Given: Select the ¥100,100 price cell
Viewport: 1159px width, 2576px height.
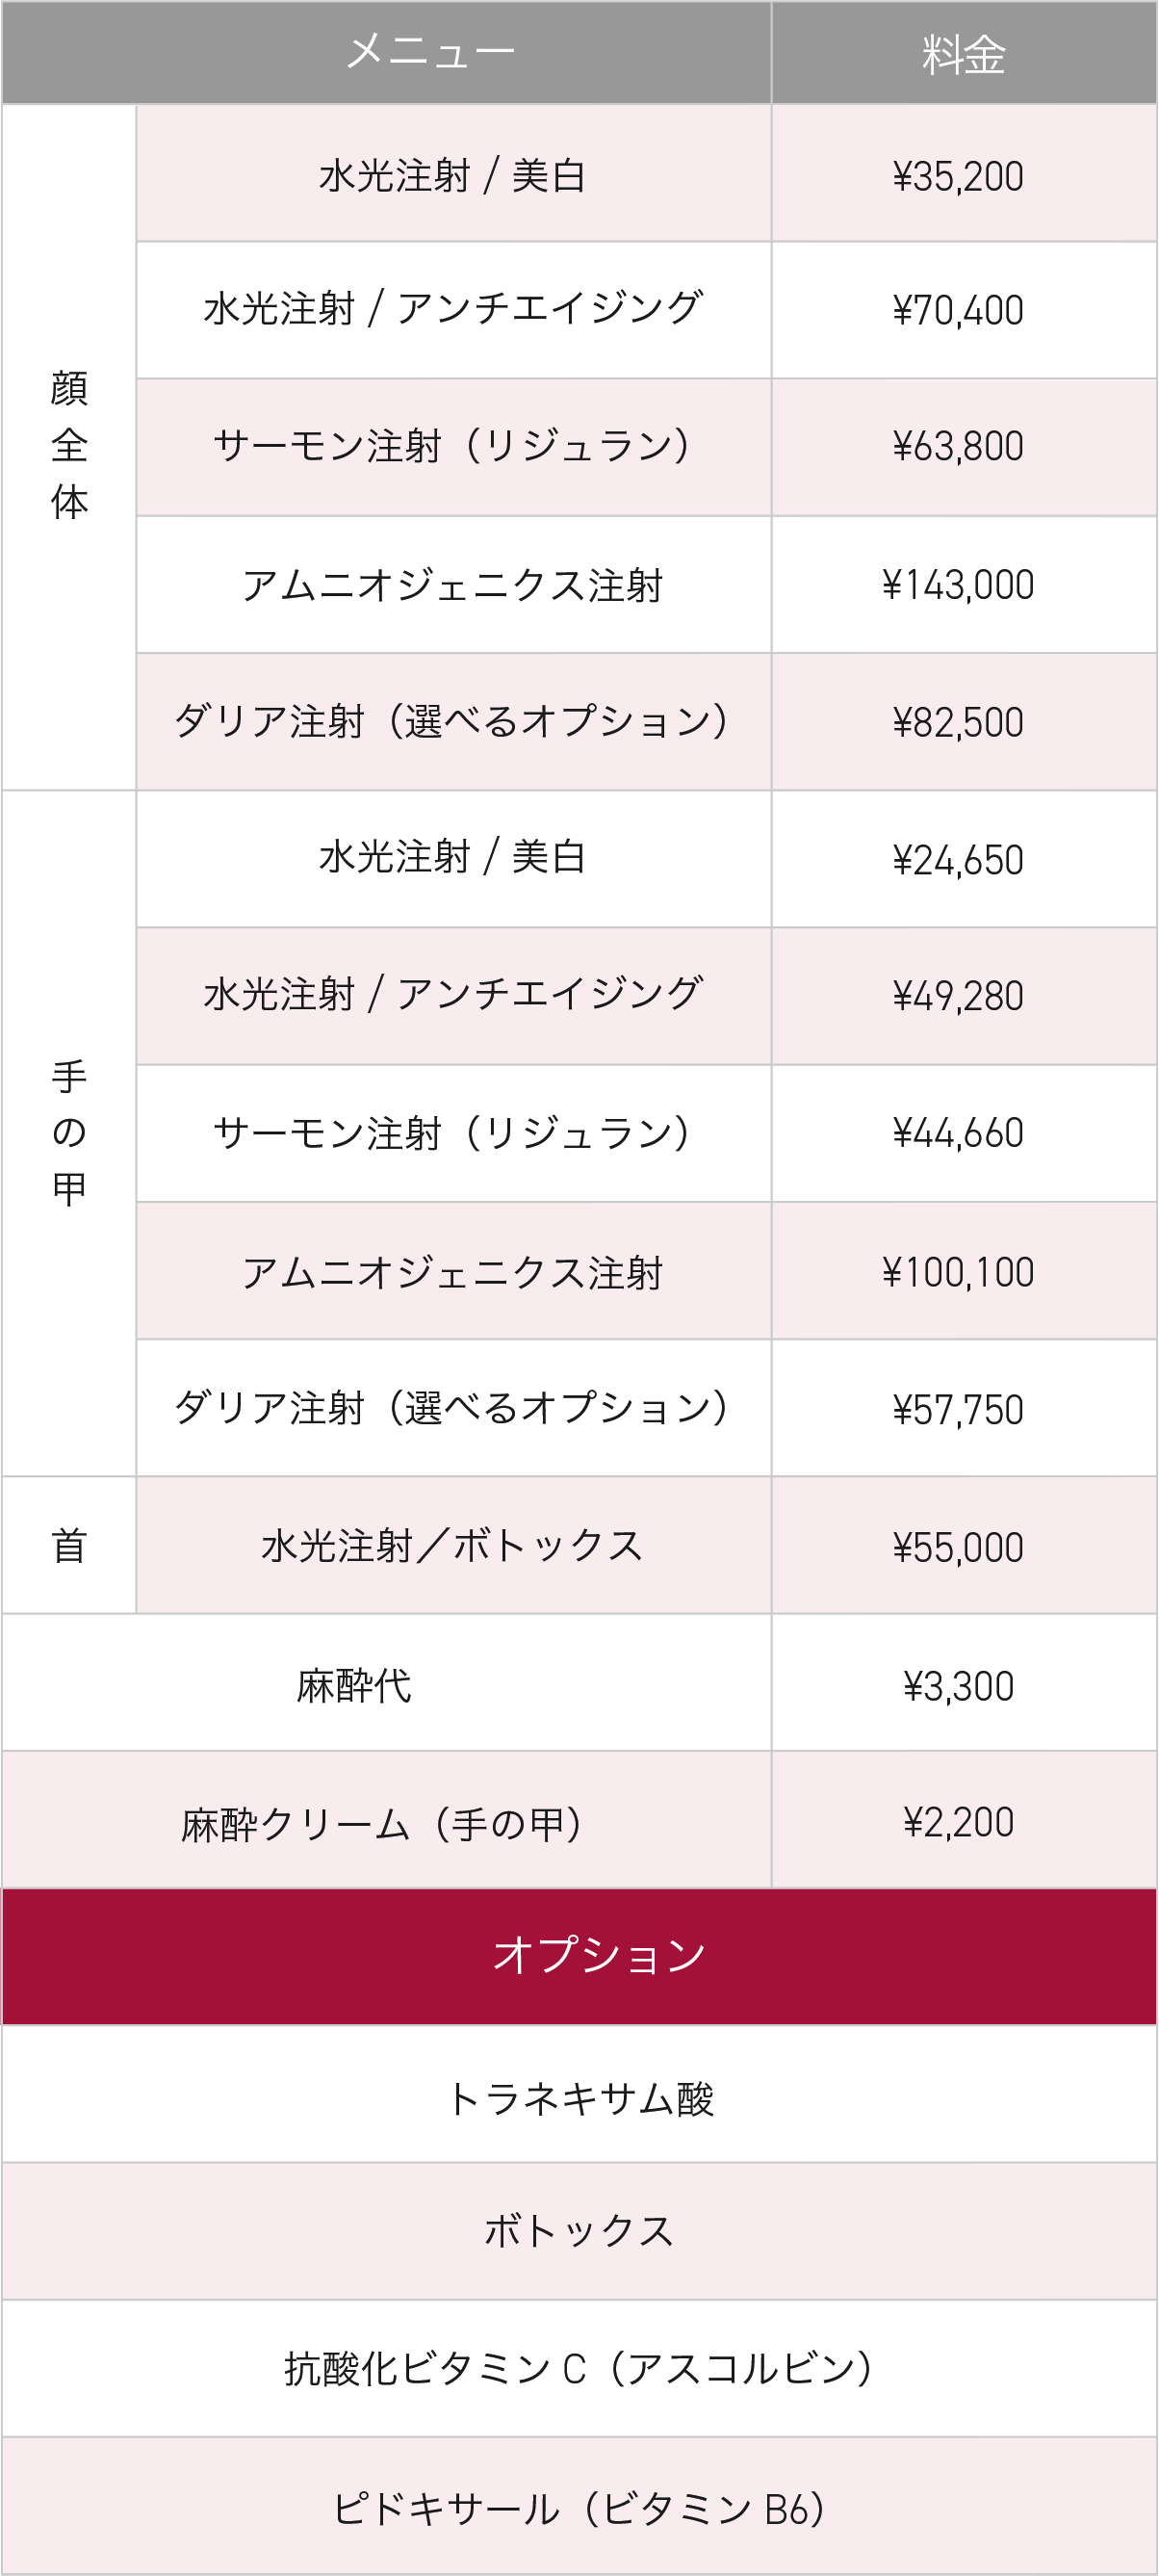Looking at the screenshot, I should tap(958, 1272).
